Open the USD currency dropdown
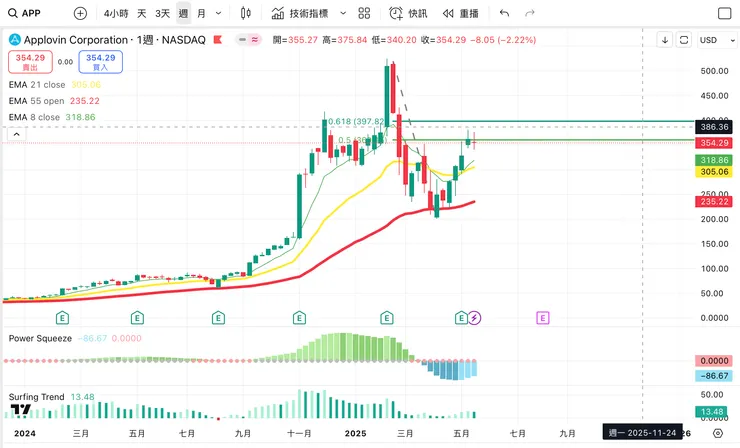The image size is (740, 448). [x=717, y=40]
